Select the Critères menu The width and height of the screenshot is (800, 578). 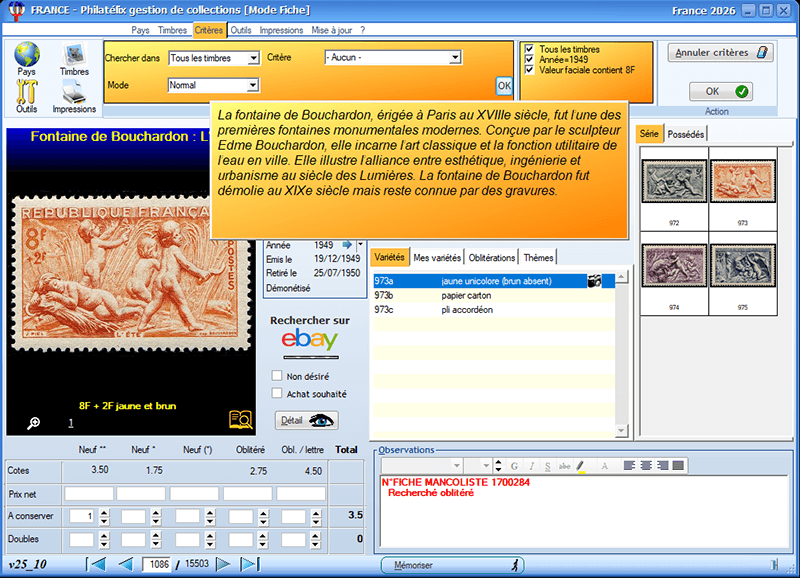click(209, 30)
